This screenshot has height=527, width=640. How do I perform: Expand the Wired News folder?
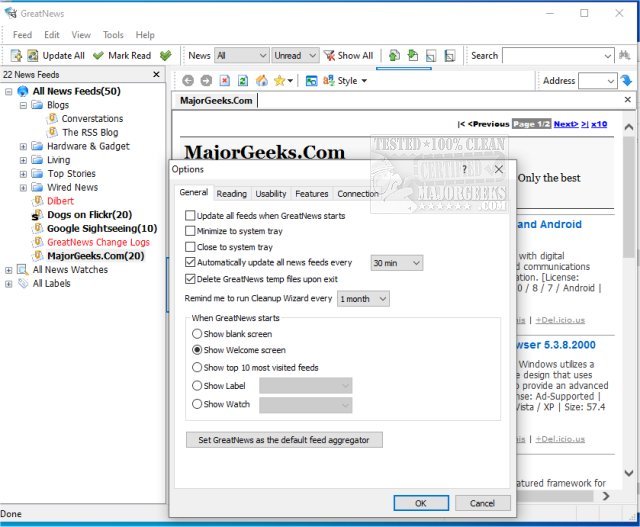tap(23, 187)
